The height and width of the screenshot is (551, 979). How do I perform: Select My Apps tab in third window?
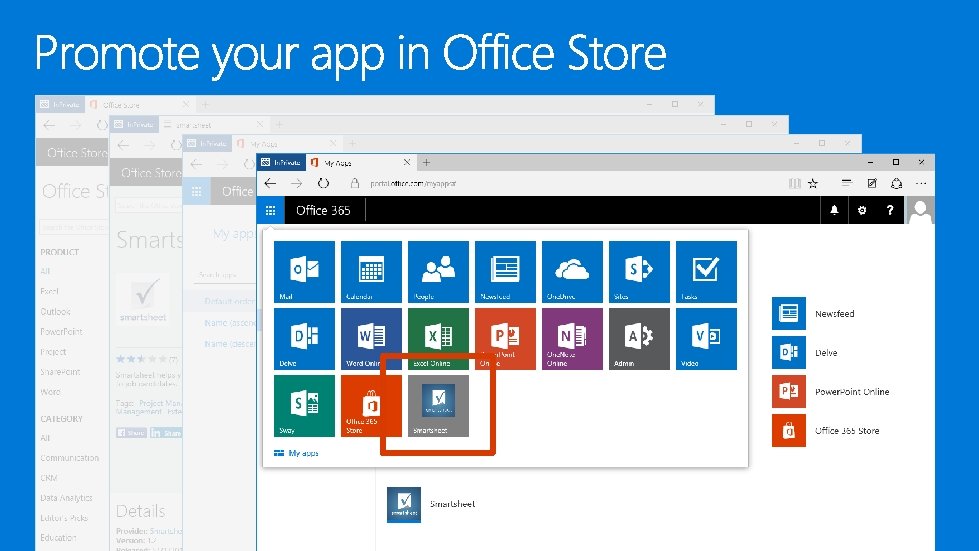pyautogui.click(x=287, y=144)
